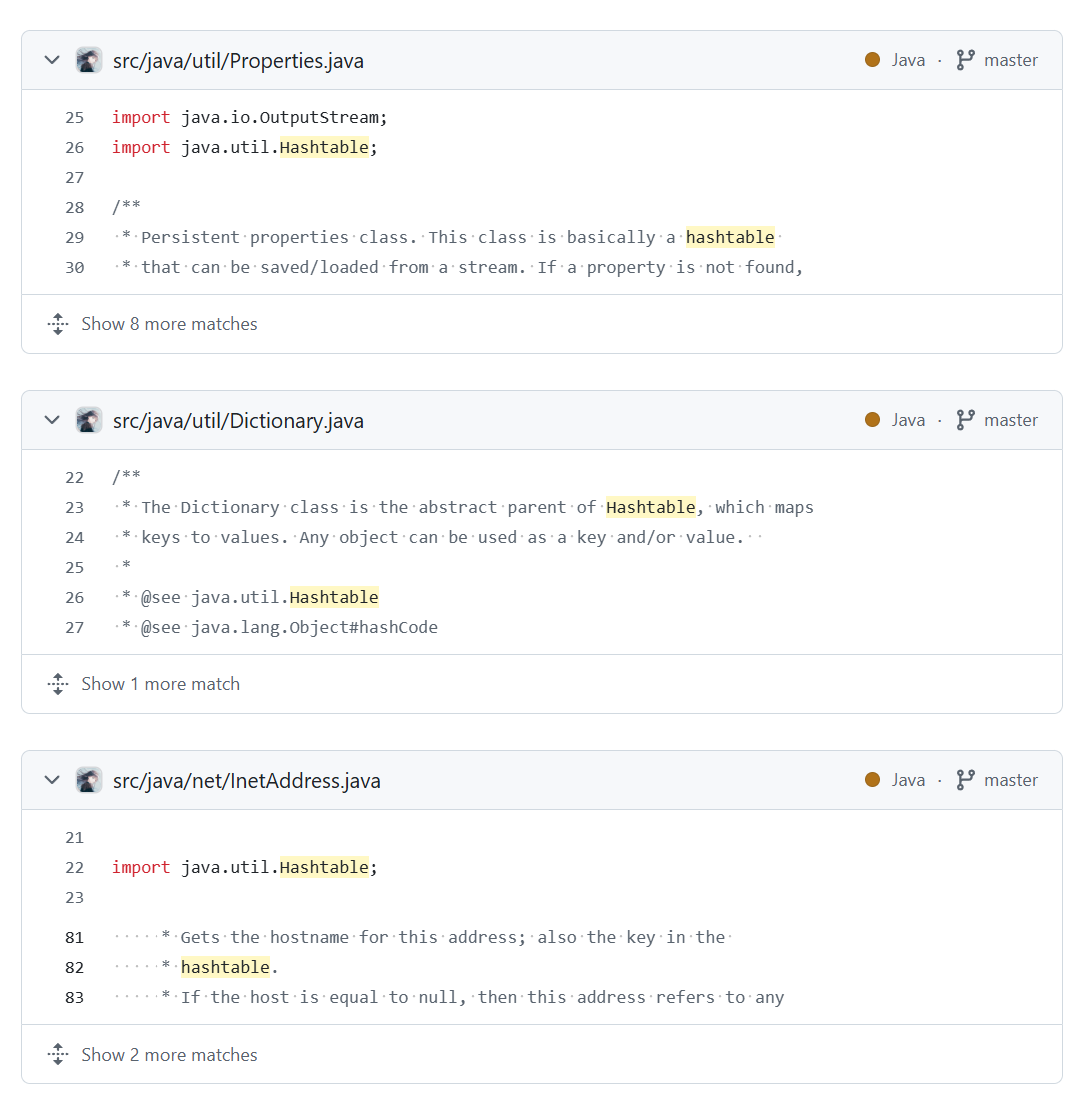The width and height of the screenshot is (1087, 1107).
Task: Click branch icon in InetAddress.java header
Action: tap(965, 780)
